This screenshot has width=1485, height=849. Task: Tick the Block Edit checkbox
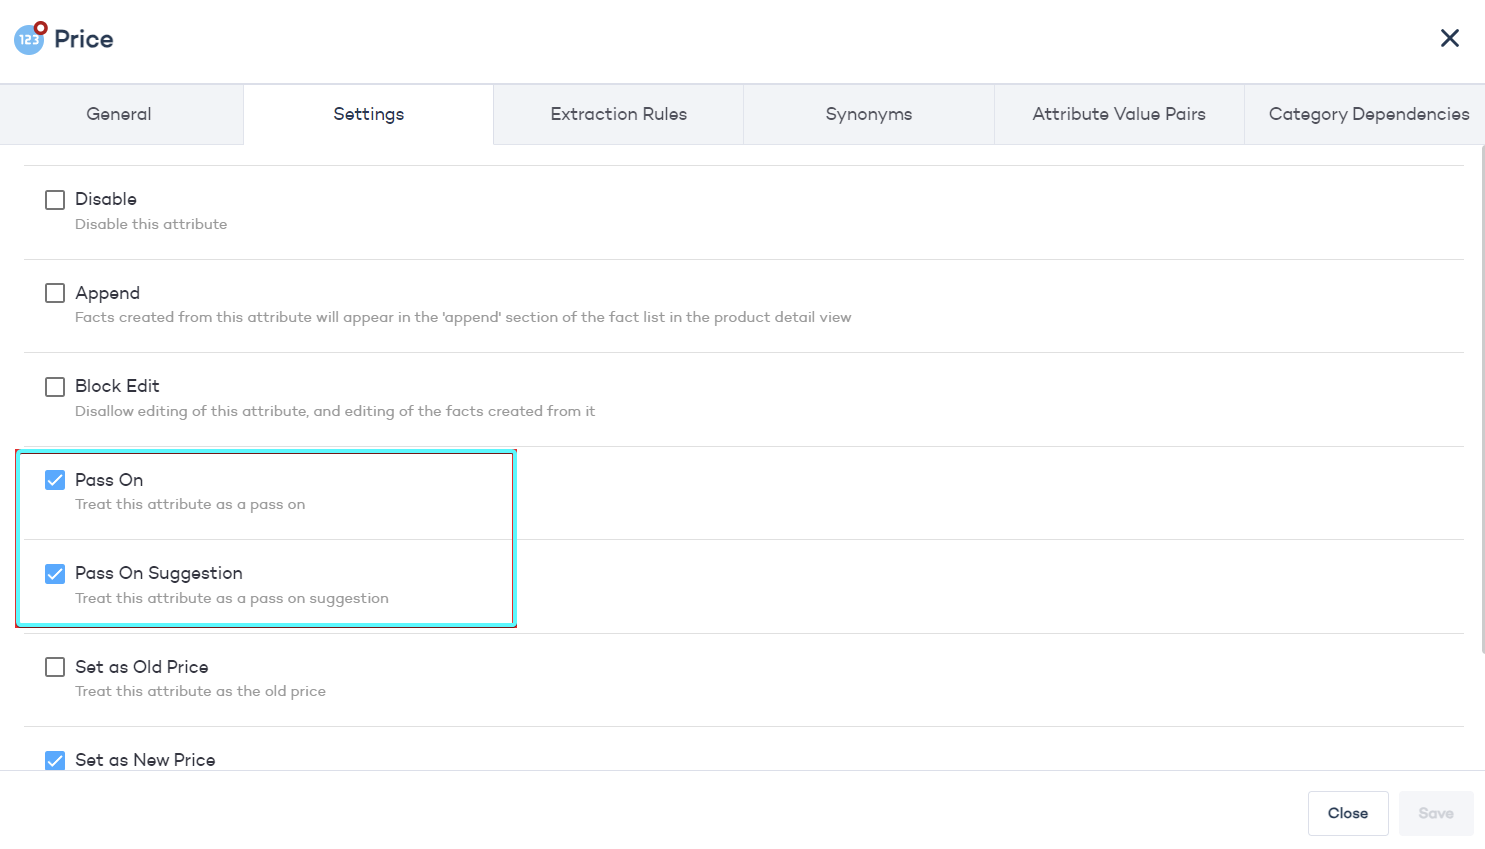[x=55, y=387]
